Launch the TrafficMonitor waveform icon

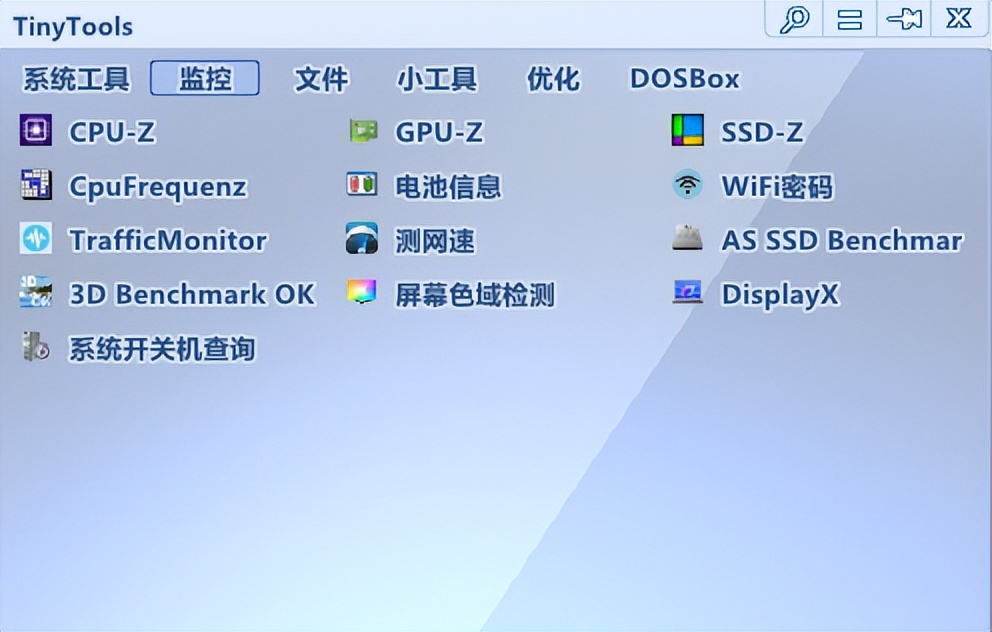pyautogui.click(x=36, y=239)
